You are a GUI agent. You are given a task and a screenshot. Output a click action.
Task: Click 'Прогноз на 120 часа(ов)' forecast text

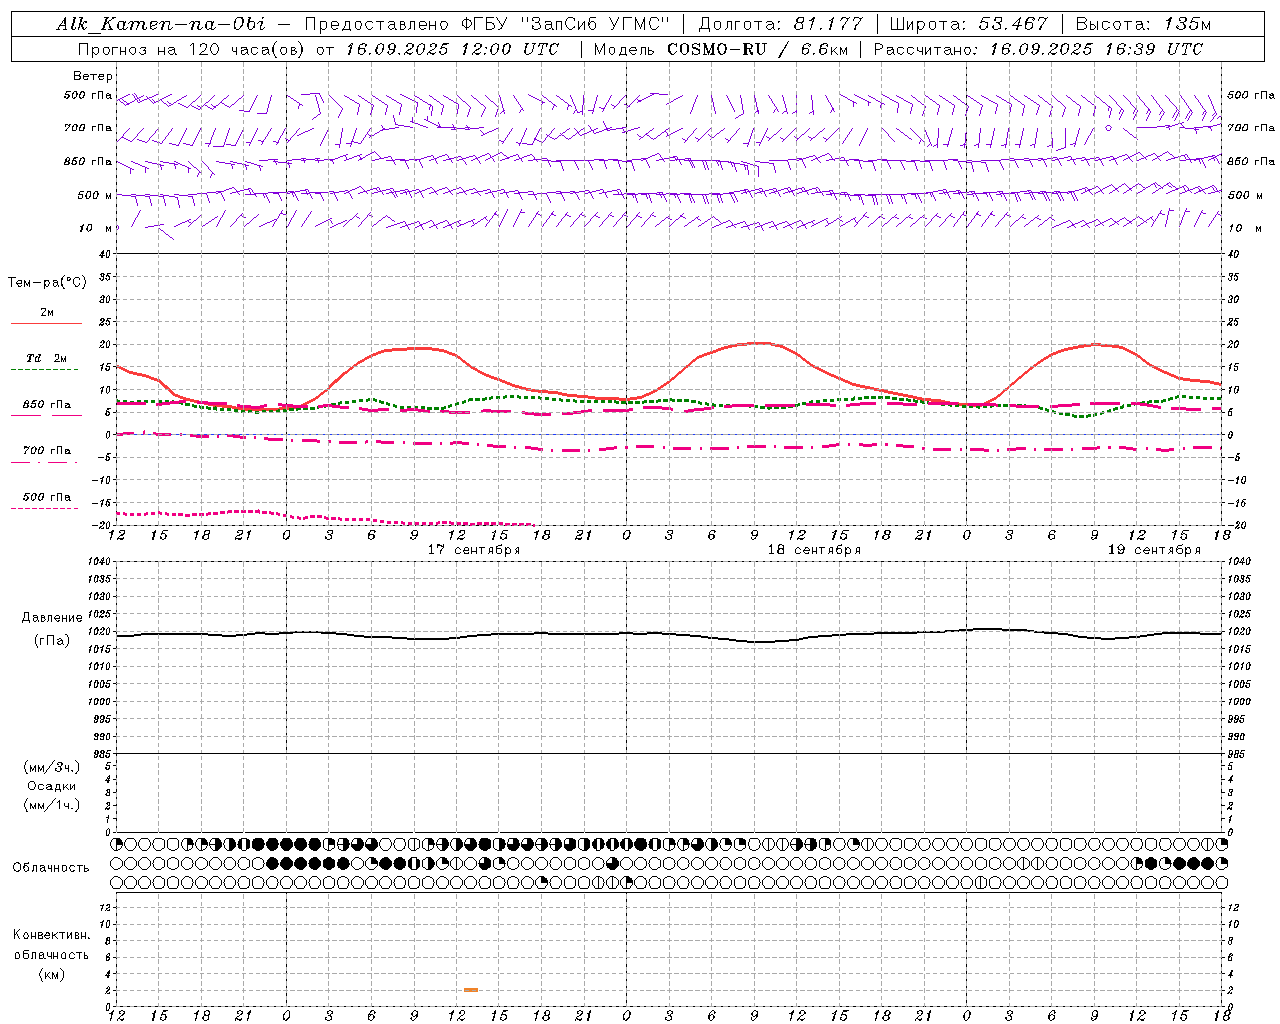point(192,49)
